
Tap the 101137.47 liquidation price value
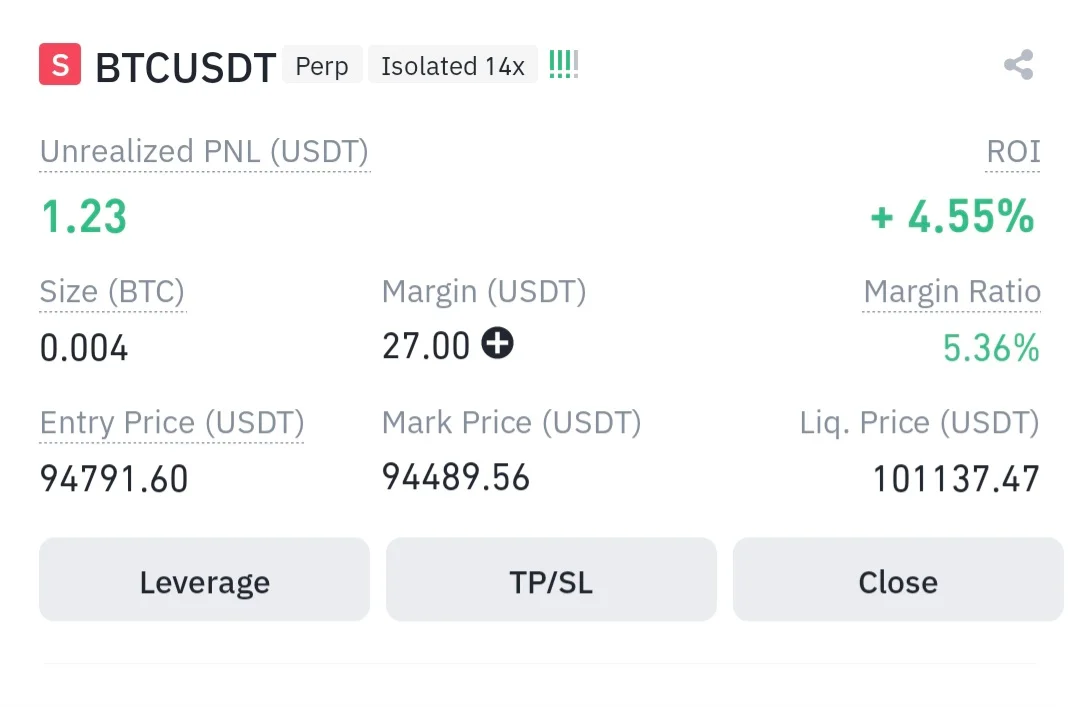(x=955, y=479)
